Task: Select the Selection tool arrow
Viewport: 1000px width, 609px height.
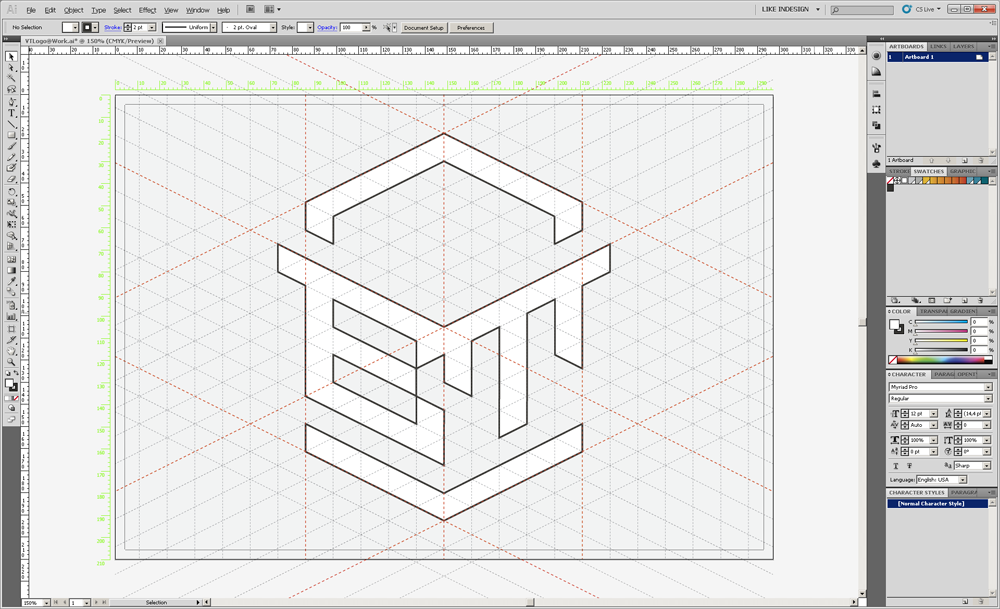Action: pyautogui.click(x=11, y=57)
